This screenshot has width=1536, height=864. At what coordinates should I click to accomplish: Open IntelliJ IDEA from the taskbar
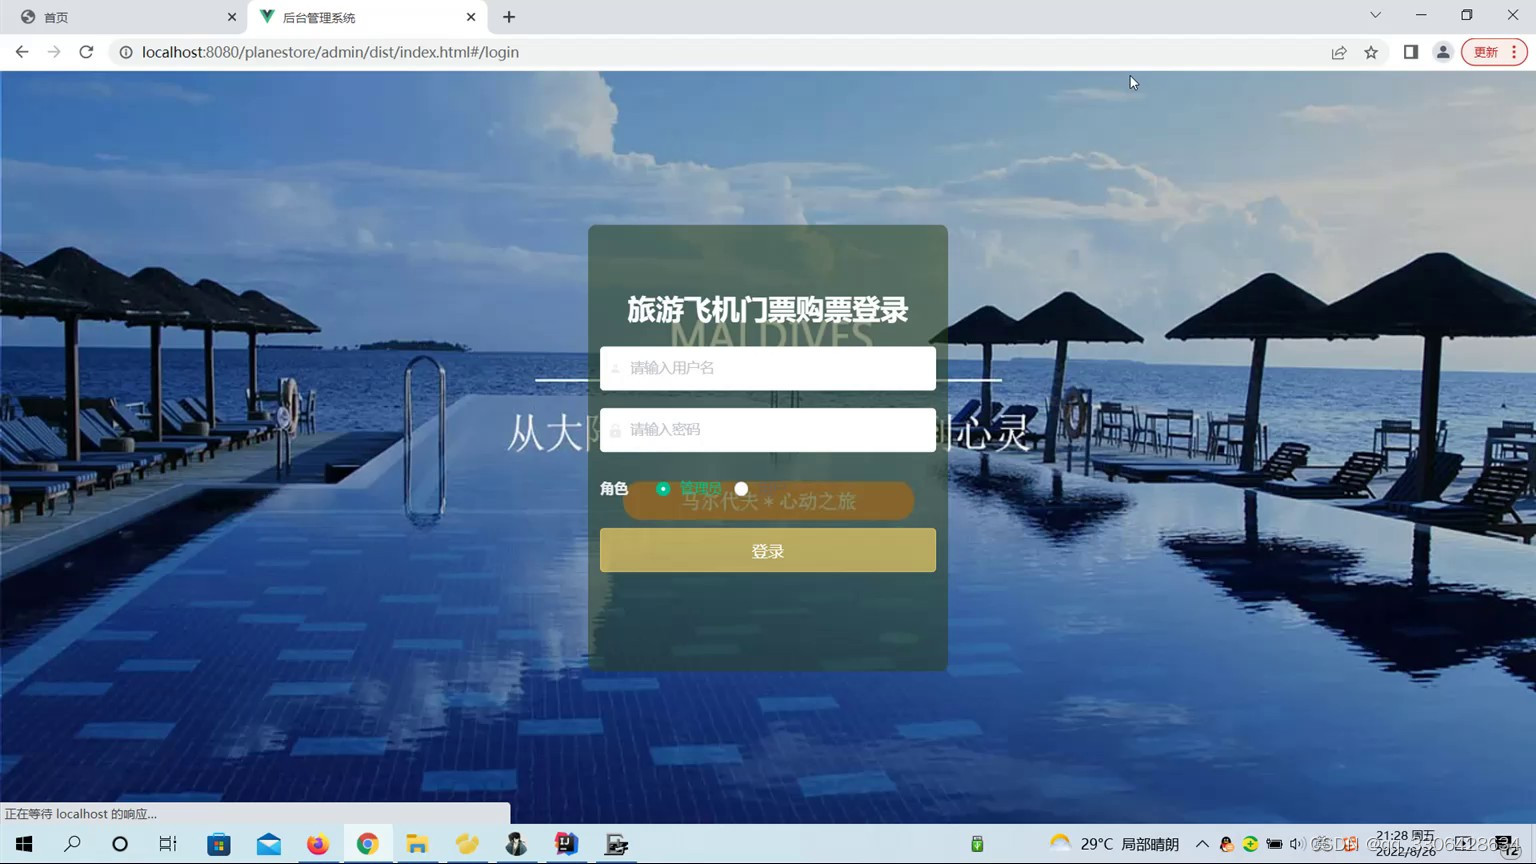[x=566, y=844]
